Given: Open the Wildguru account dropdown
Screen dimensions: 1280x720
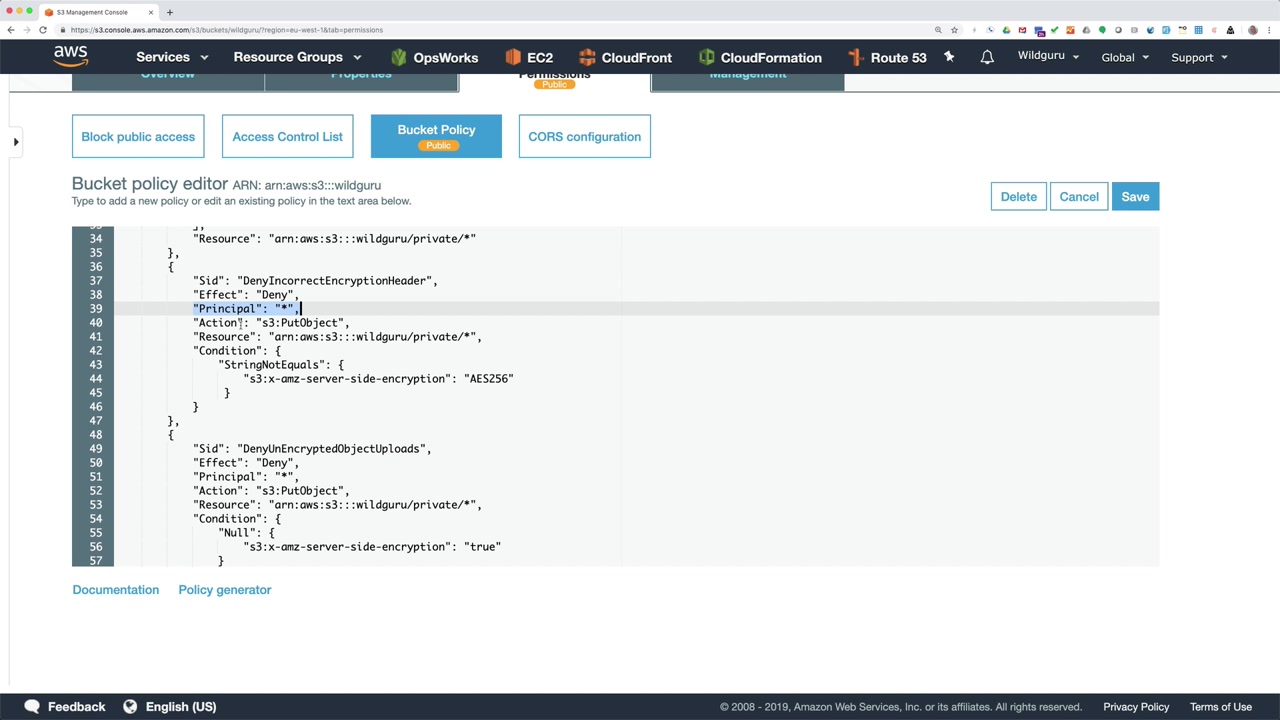Looking at the screenshot, I should [1048, 56].
